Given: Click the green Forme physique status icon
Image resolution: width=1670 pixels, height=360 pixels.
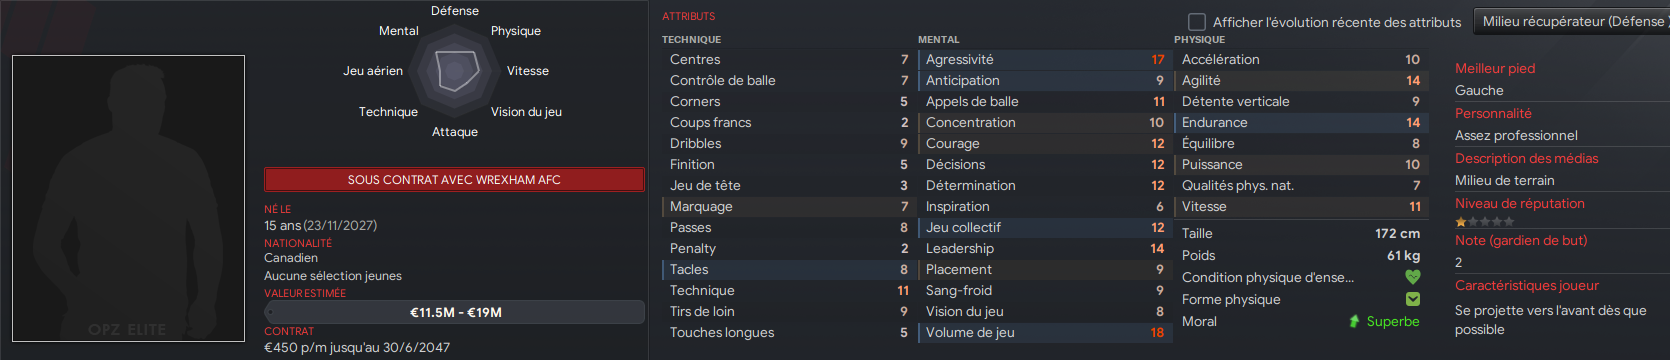Looking at the screenshot, I should coord(1413,299).
